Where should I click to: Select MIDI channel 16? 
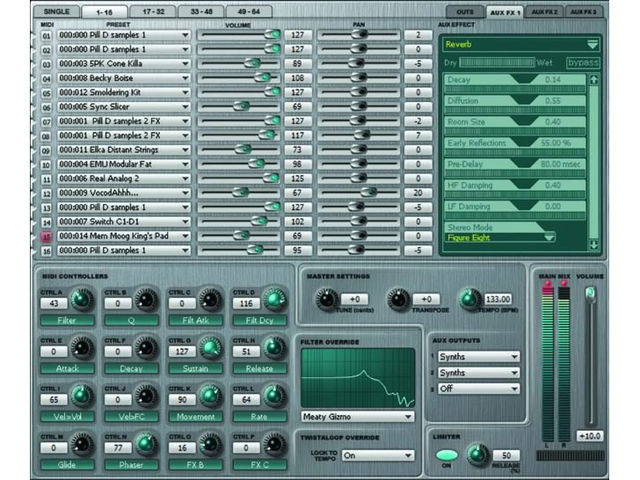(46, 251)
